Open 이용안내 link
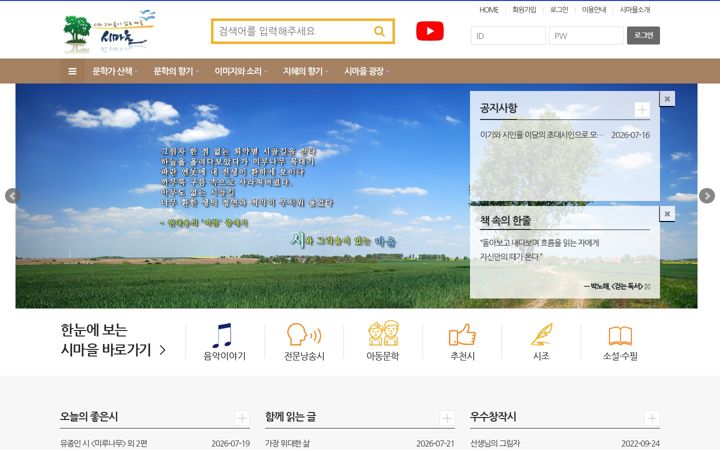720x450 pixels. (594, 10)
